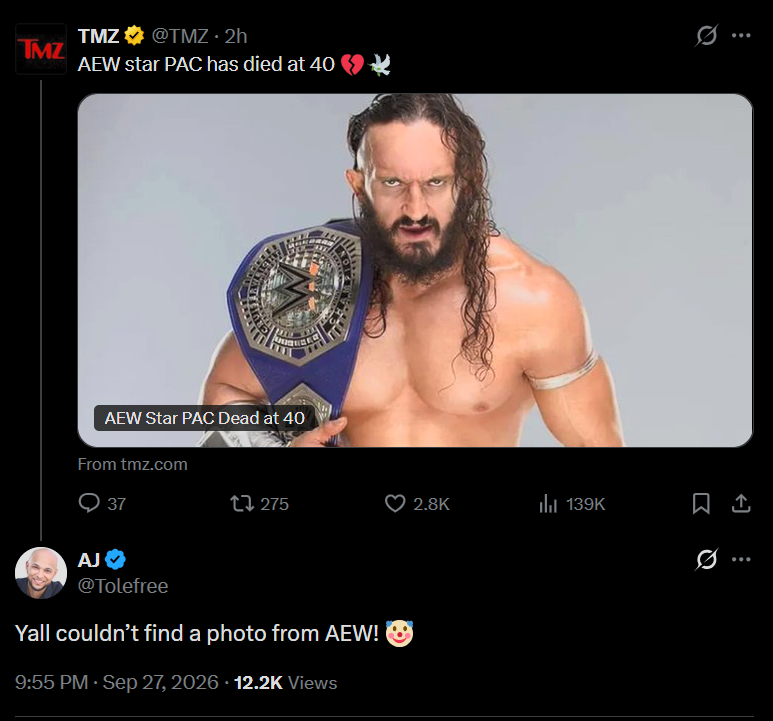Open TMZ profile avatar
773x721 pixels.
[x=41, y=49]
